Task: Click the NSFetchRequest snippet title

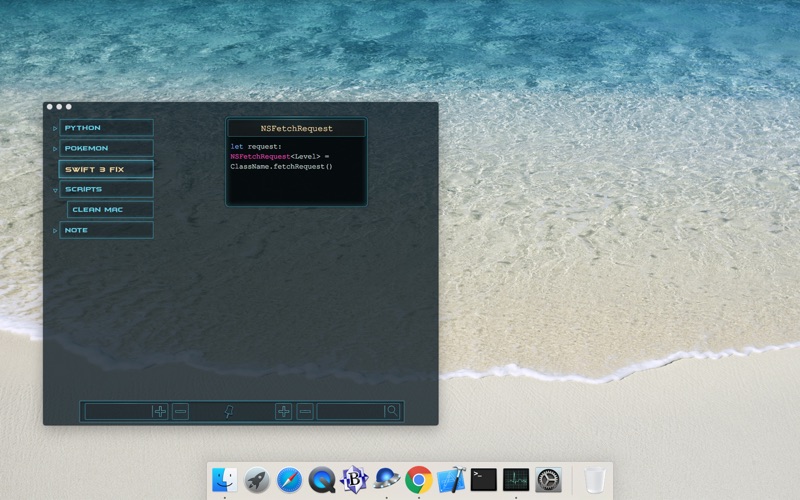Action: (296, 128)
